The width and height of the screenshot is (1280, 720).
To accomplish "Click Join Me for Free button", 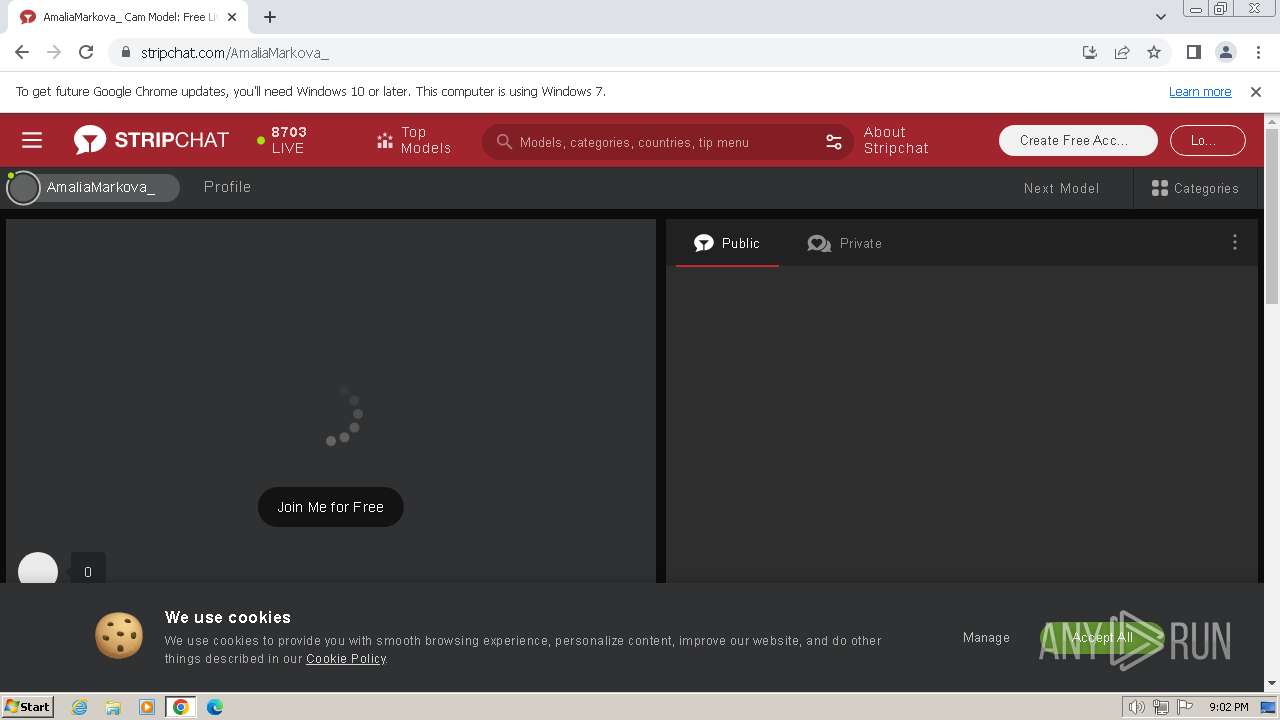I will (x=330, y=507).
